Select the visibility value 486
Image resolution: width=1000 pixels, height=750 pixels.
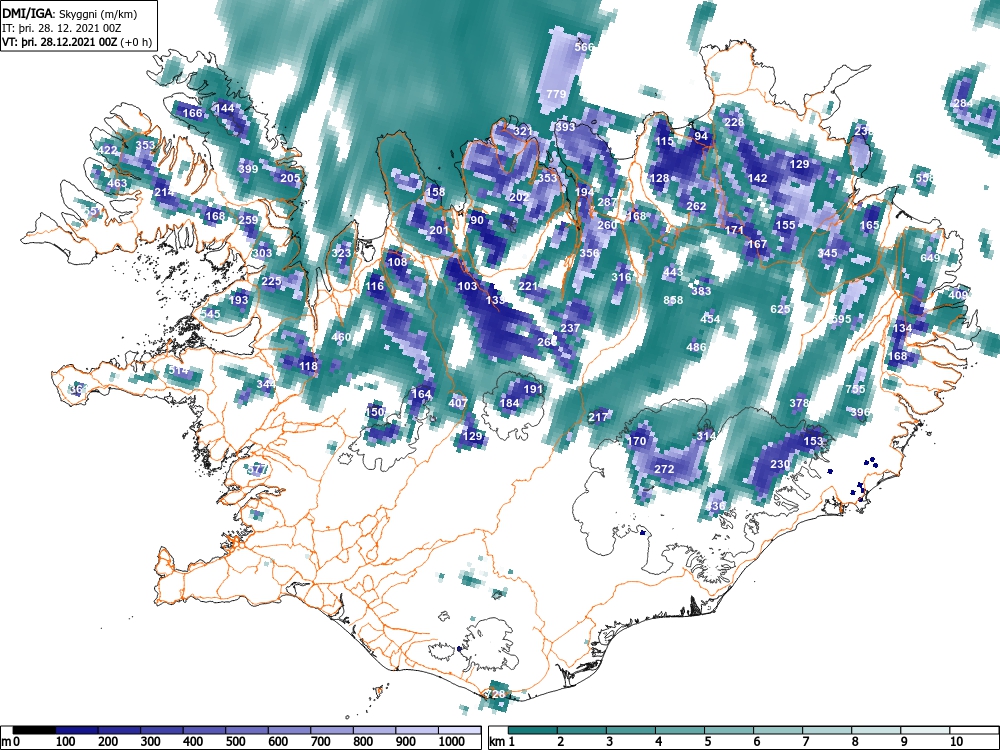click(696, 346)
